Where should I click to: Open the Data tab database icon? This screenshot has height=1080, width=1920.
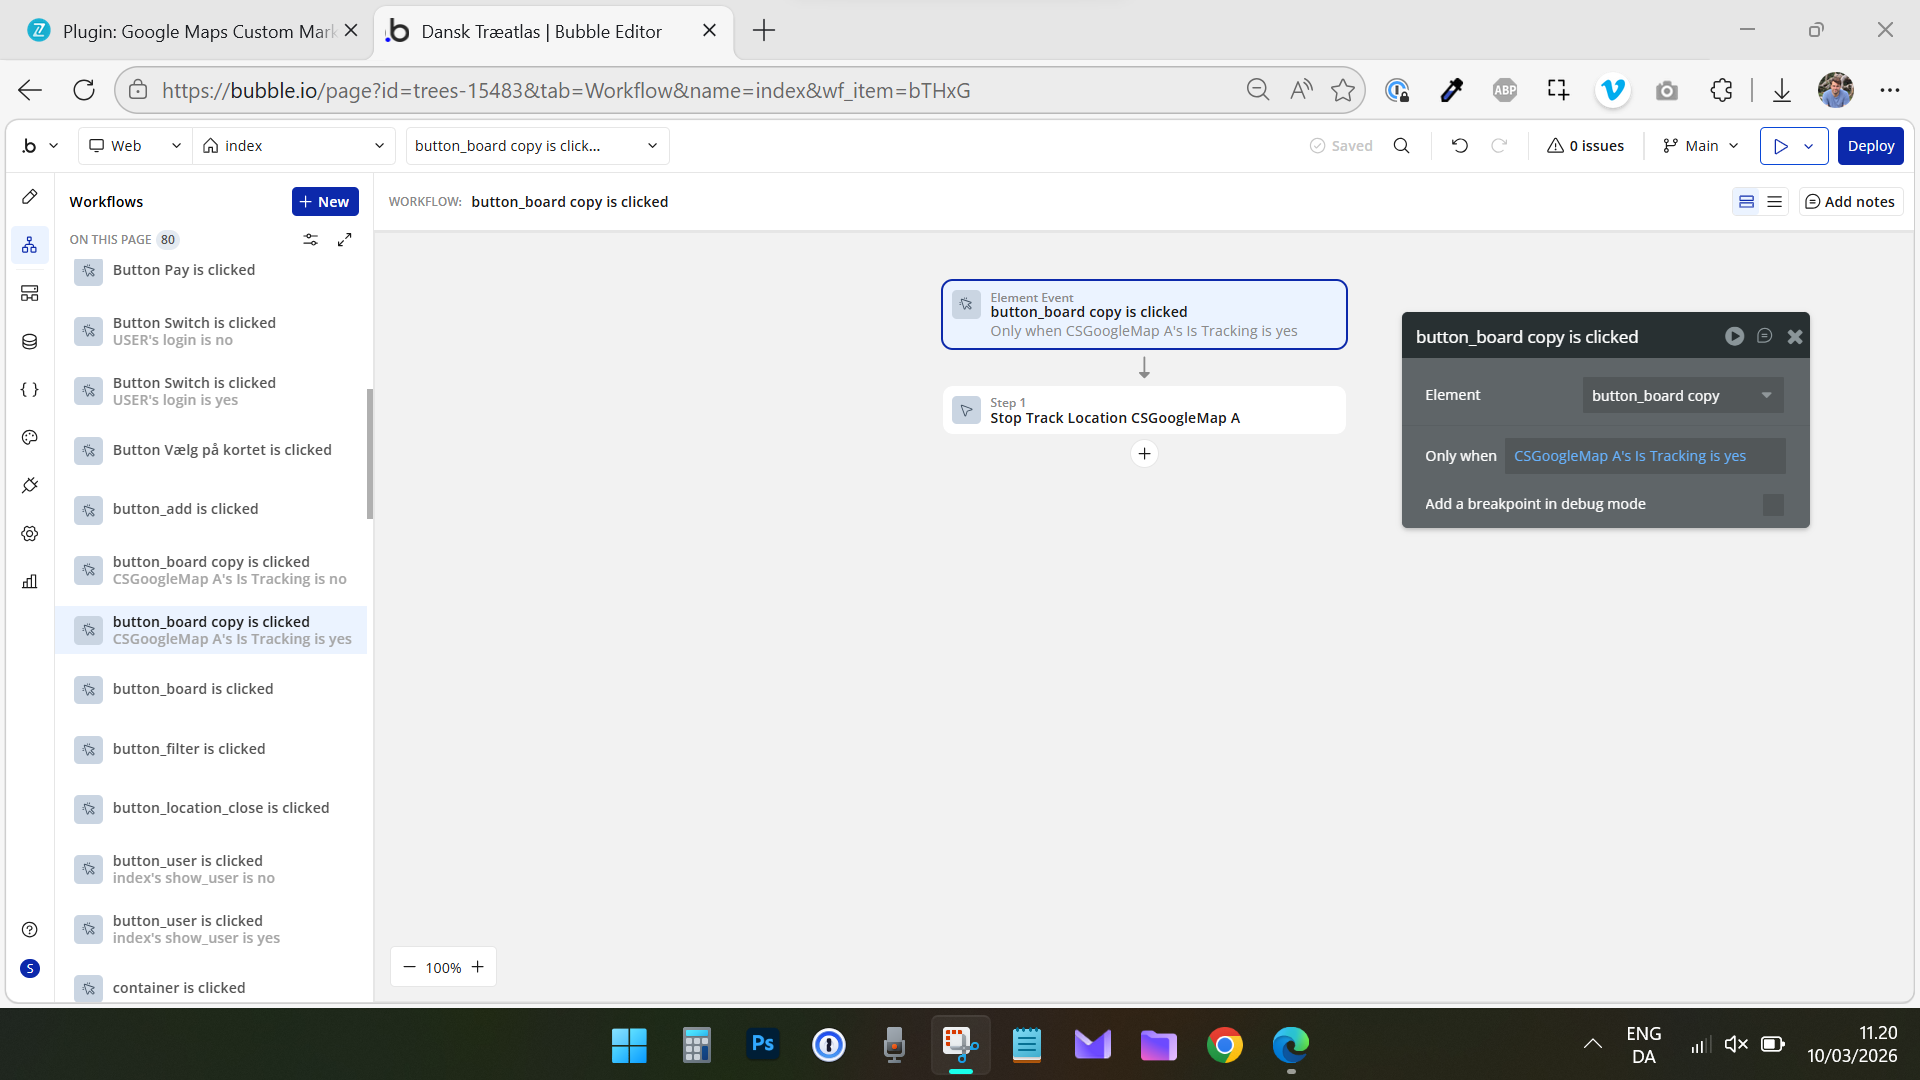(x=30, y=342)
